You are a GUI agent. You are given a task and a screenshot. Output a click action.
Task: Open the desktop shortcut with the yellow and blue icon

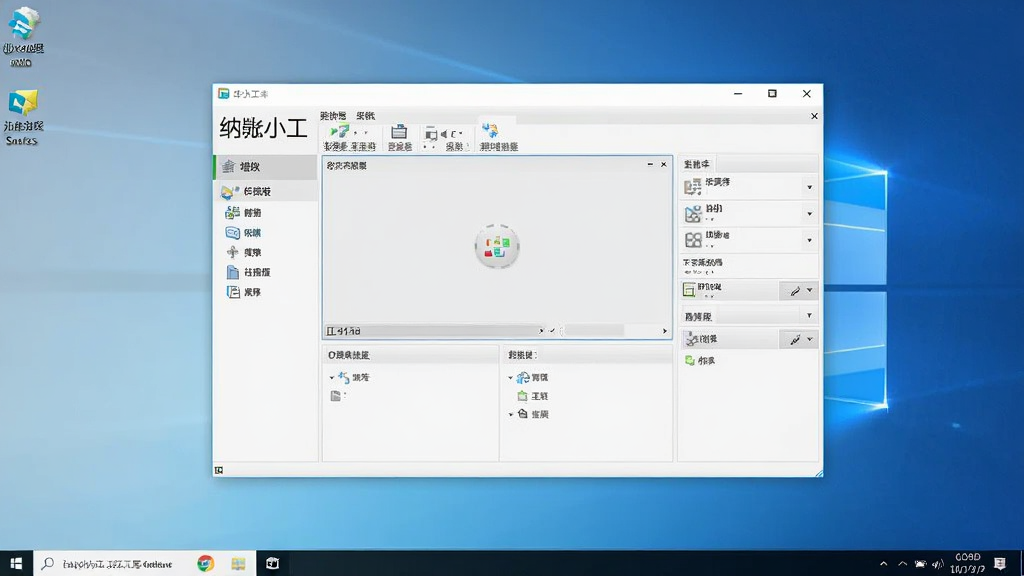(x=24, y=118)
